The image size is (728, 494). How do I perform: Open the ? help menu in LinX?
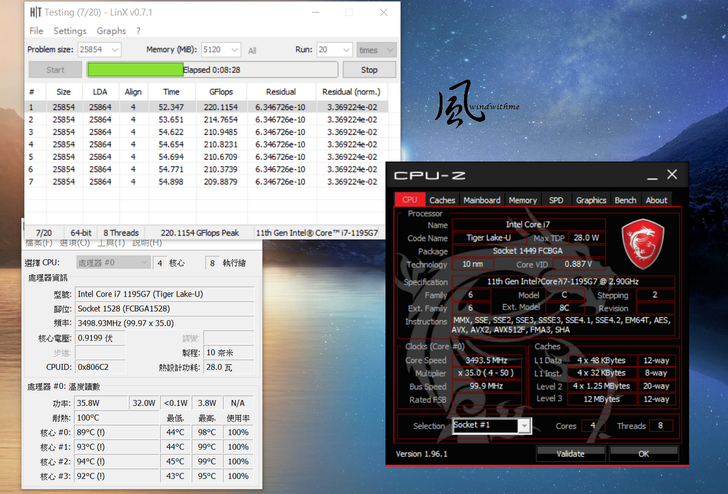tap(138, 31)
